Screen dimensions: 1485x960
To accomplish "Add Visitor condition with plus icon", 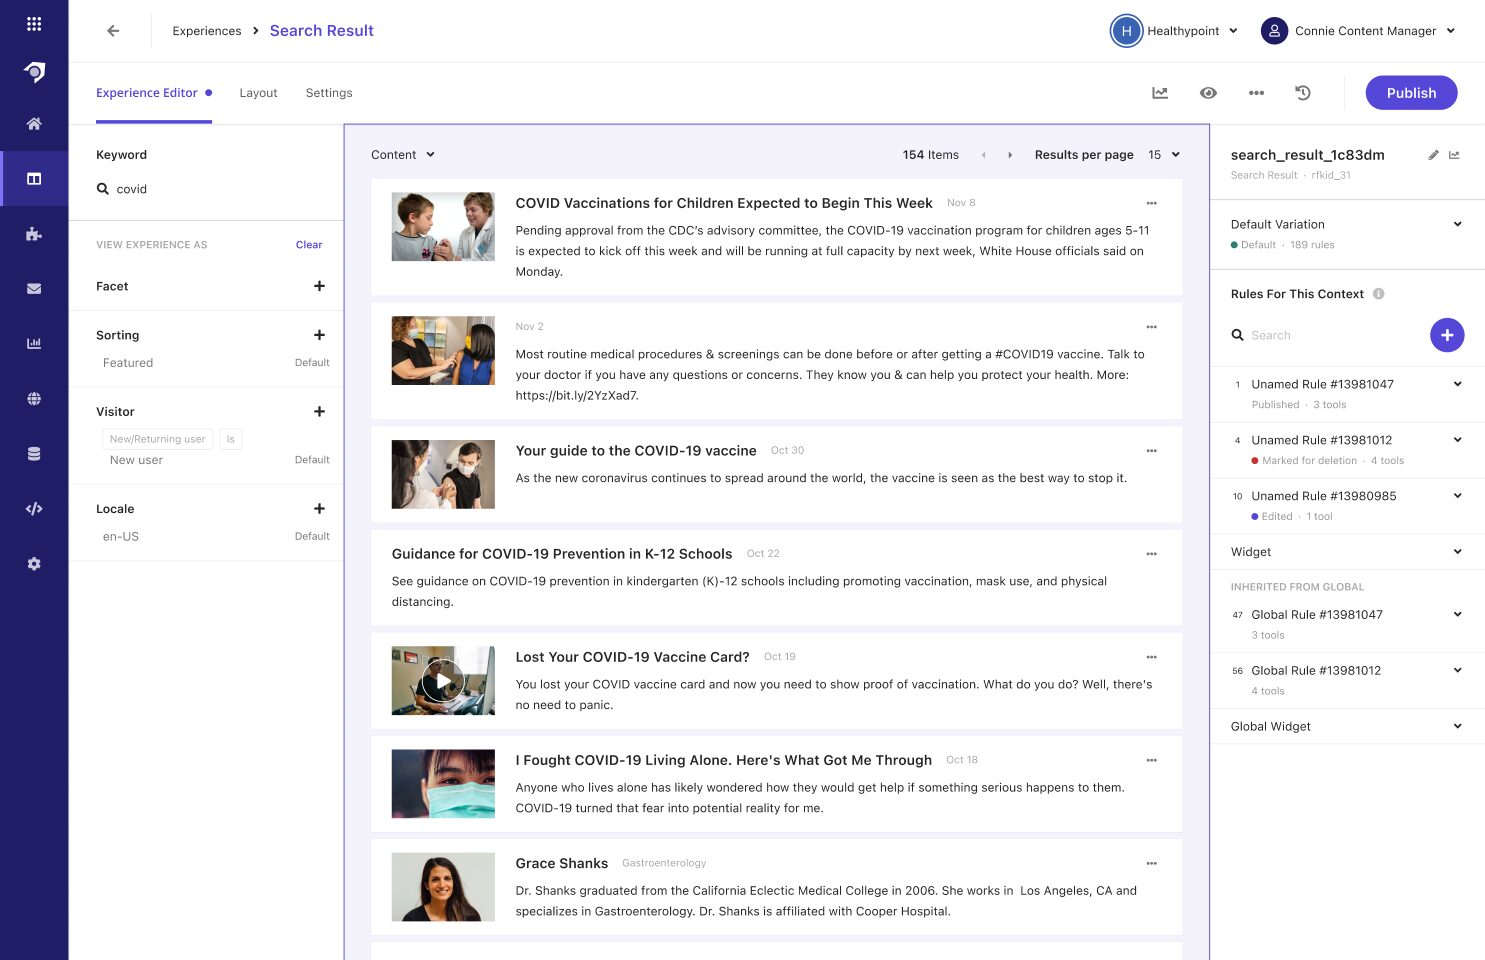I will pyautogui.click(x=319, y=411).
